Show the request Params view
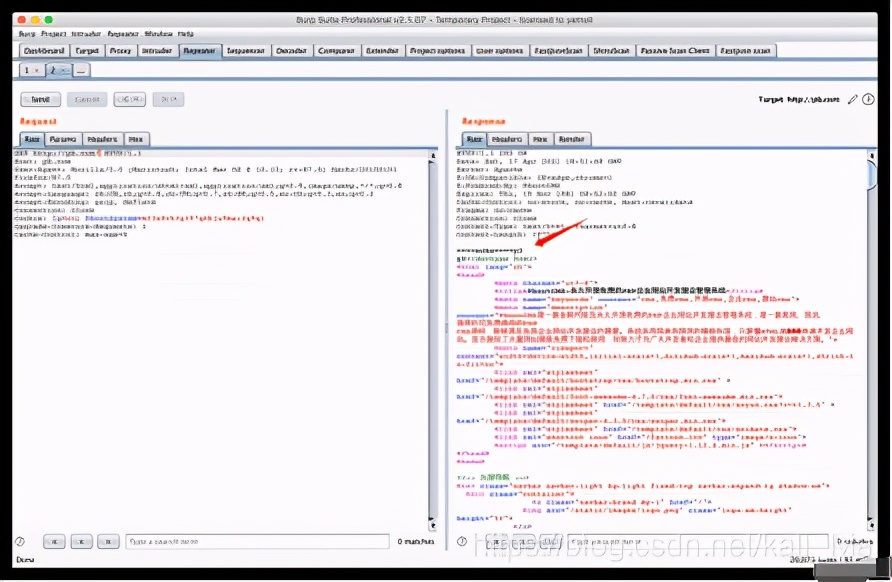892x582 pixels. [x=63, y=139]
